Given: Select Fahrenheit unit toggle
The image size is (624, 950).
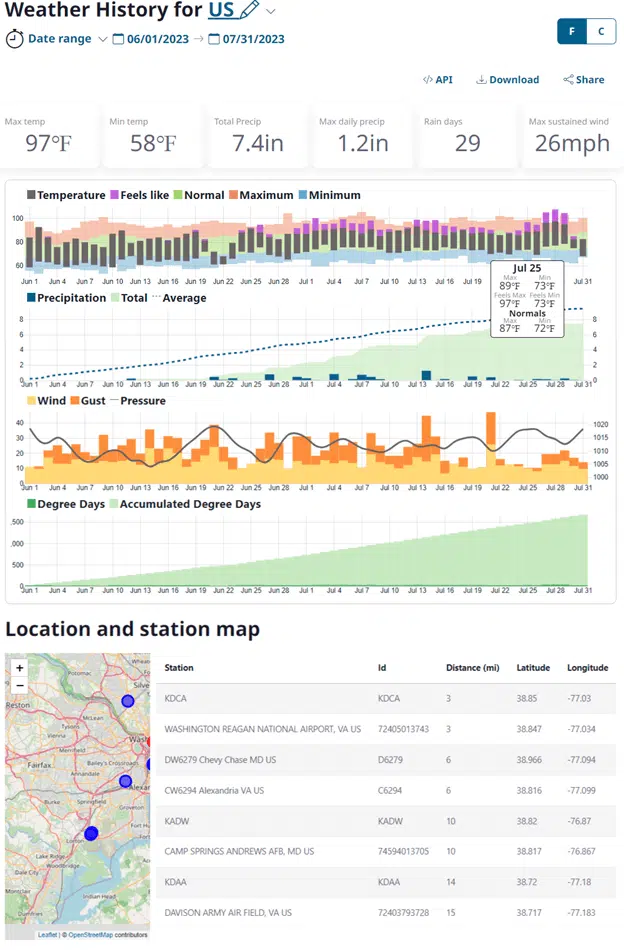Looking at the screenshot, I should [x=572, y=31].
